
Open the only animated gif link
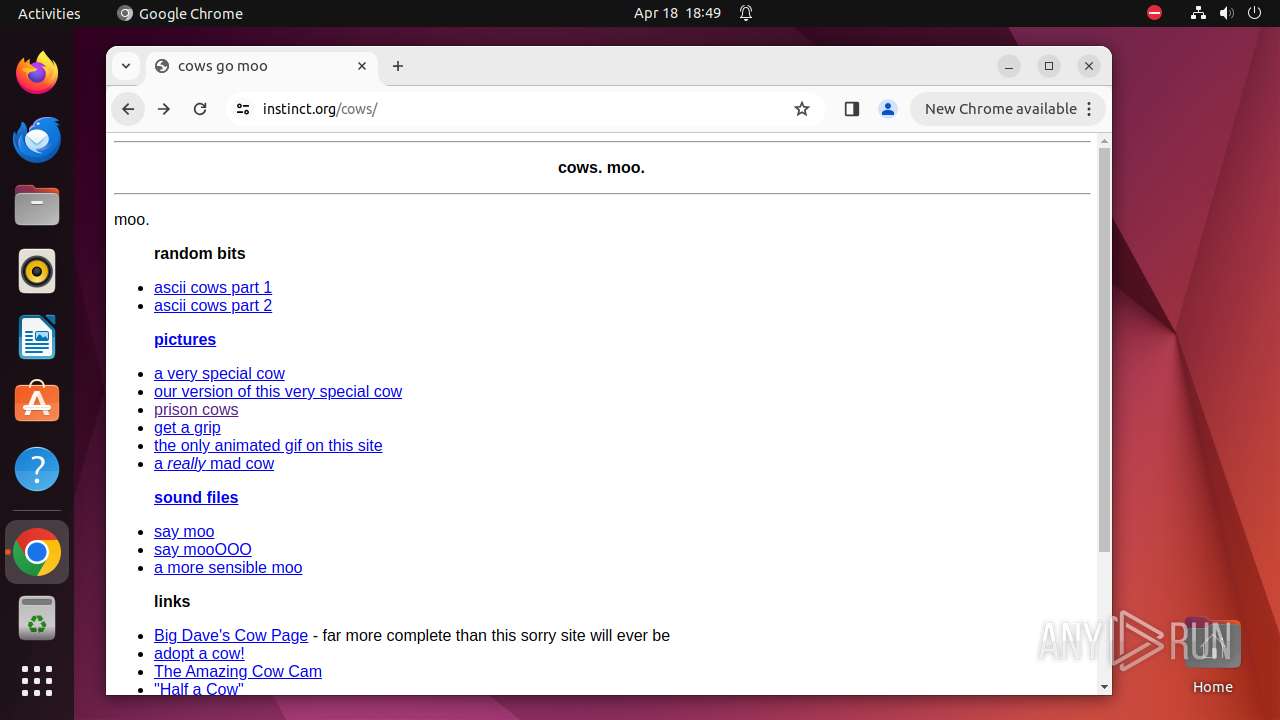pyautogui.click(x=268, y=445)
